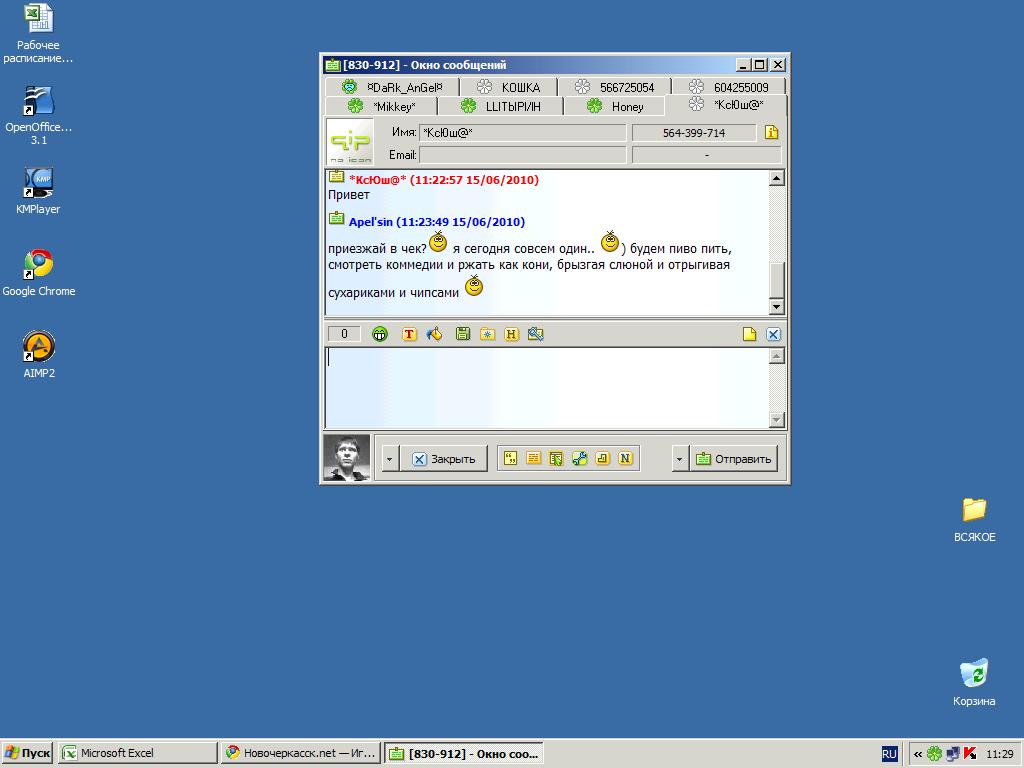This screenshot has width=1024, height=768.
Task: Click [830-912] Окно сообщений taskbar button
Action: (464, 753)
